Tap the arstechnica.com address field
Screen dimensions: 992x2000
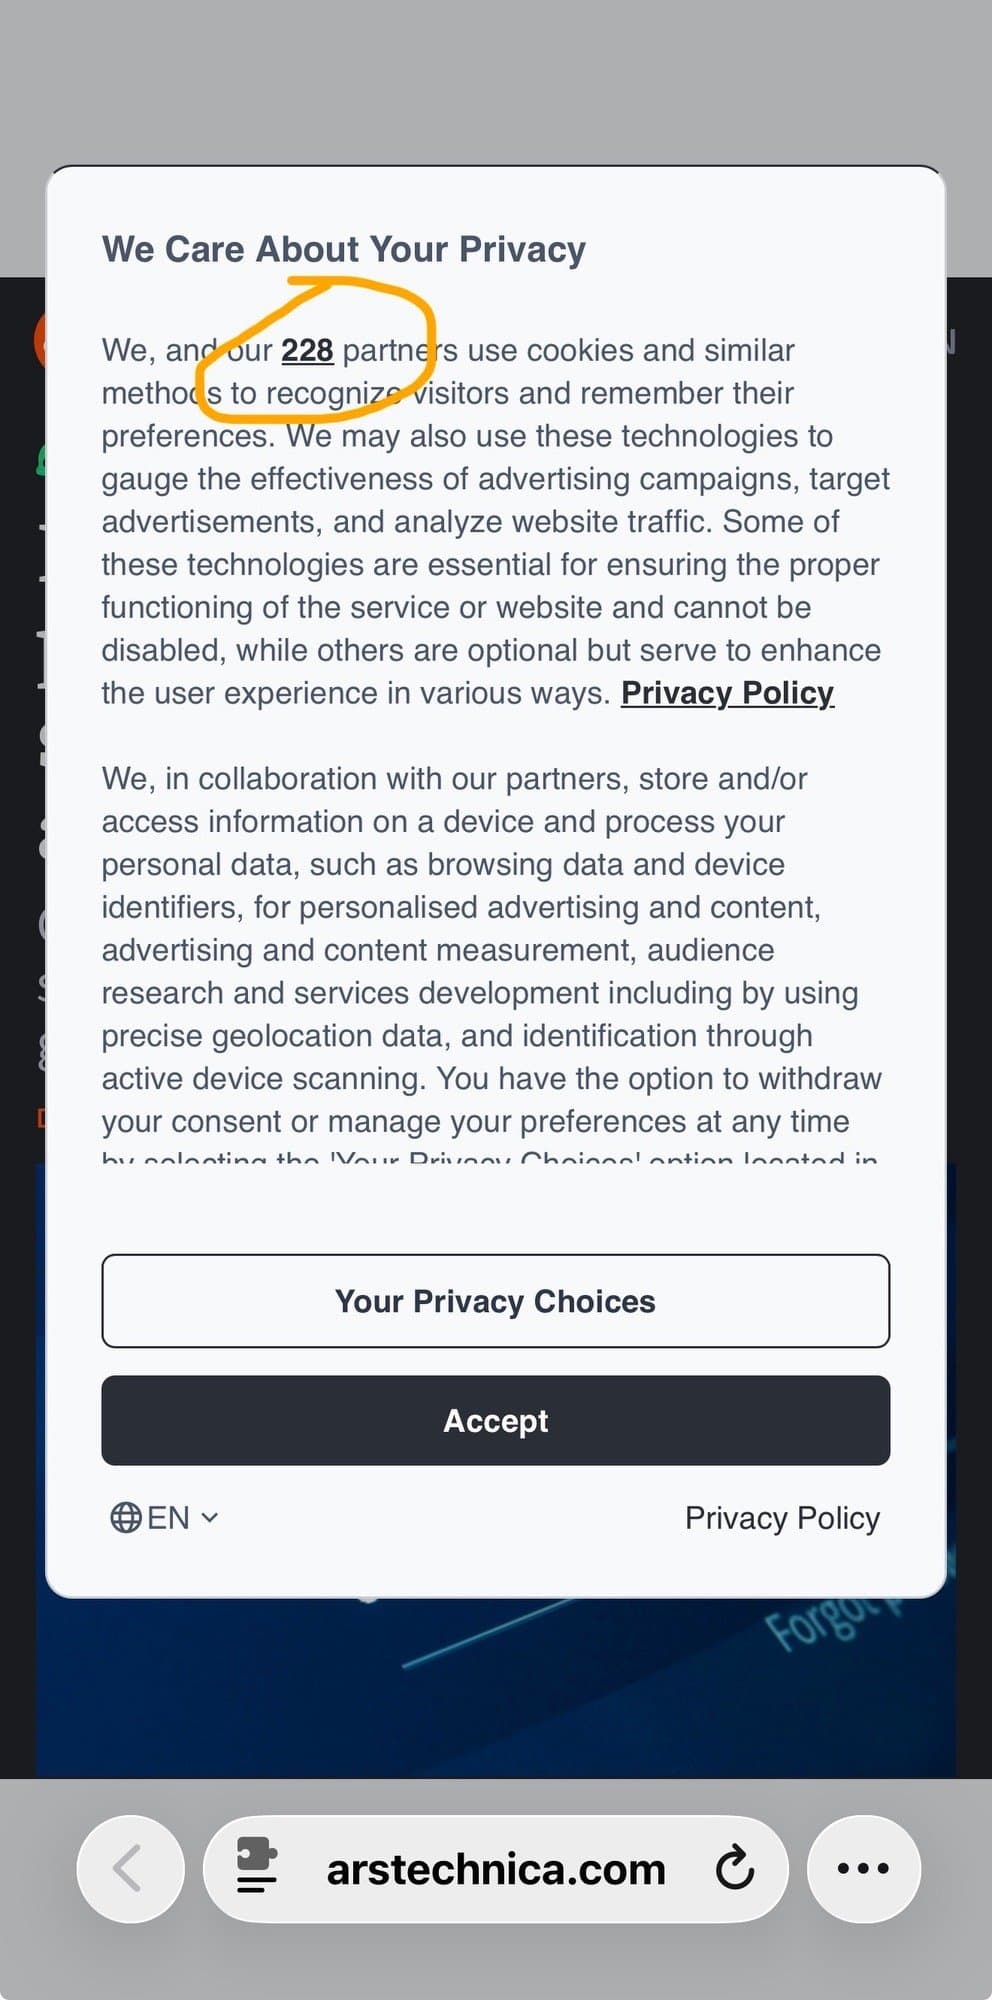click(495, 1868)
